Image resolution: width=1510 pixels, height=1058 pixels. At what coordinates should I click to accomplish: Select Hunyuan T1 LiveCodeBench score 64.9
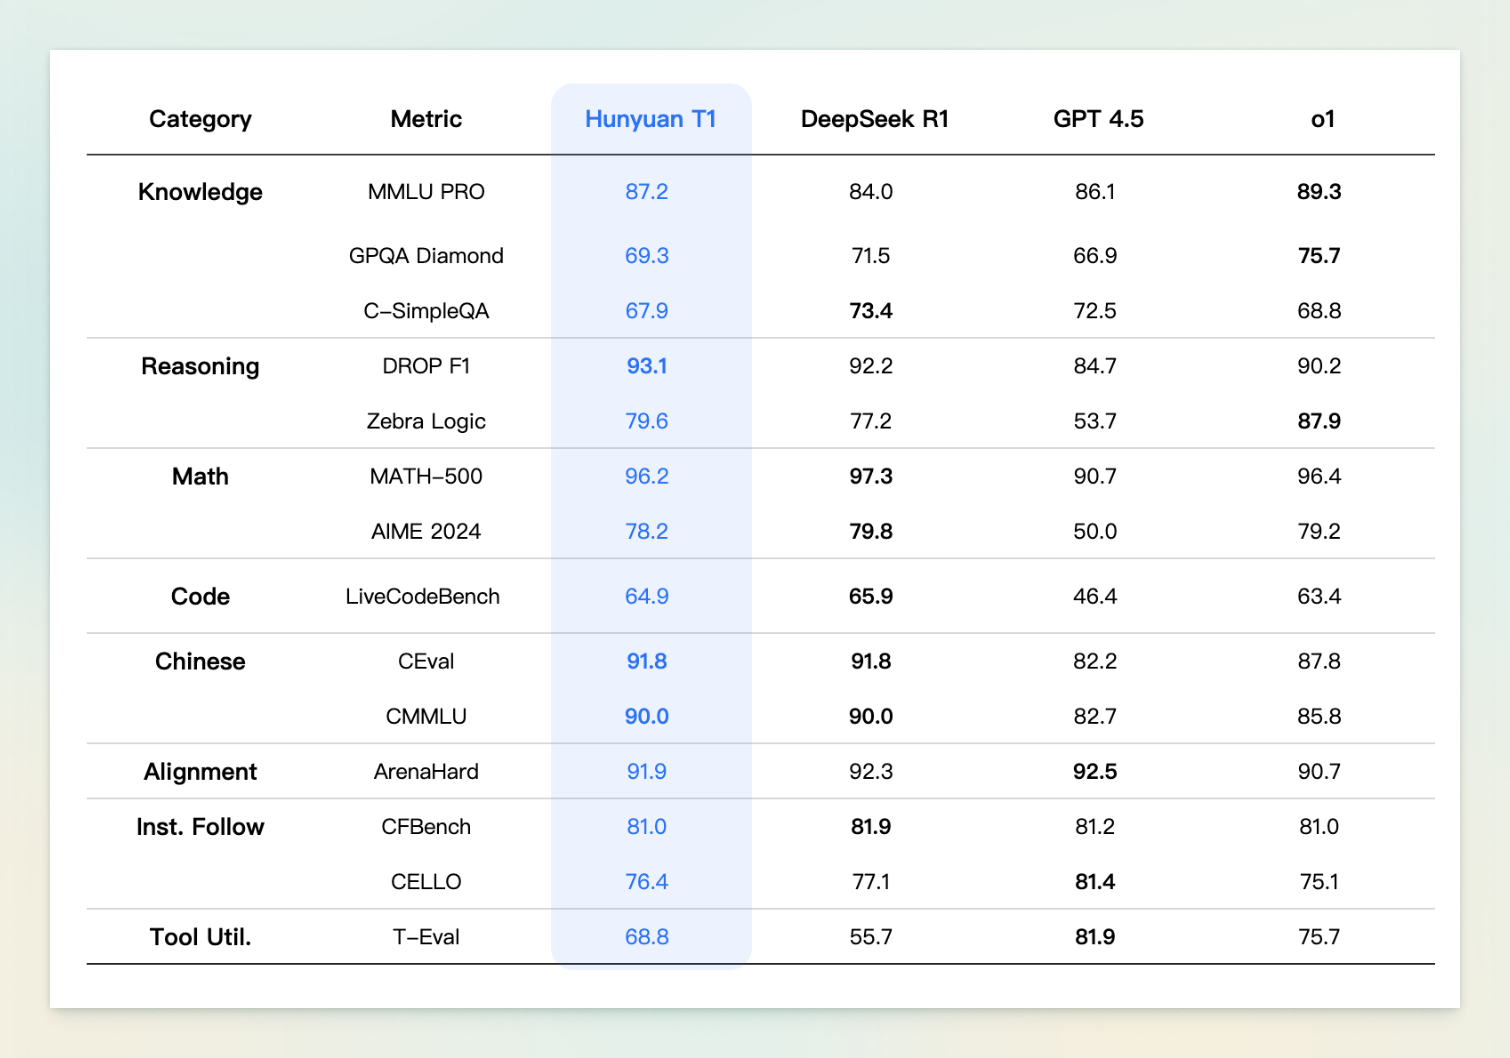coord(647,596)
